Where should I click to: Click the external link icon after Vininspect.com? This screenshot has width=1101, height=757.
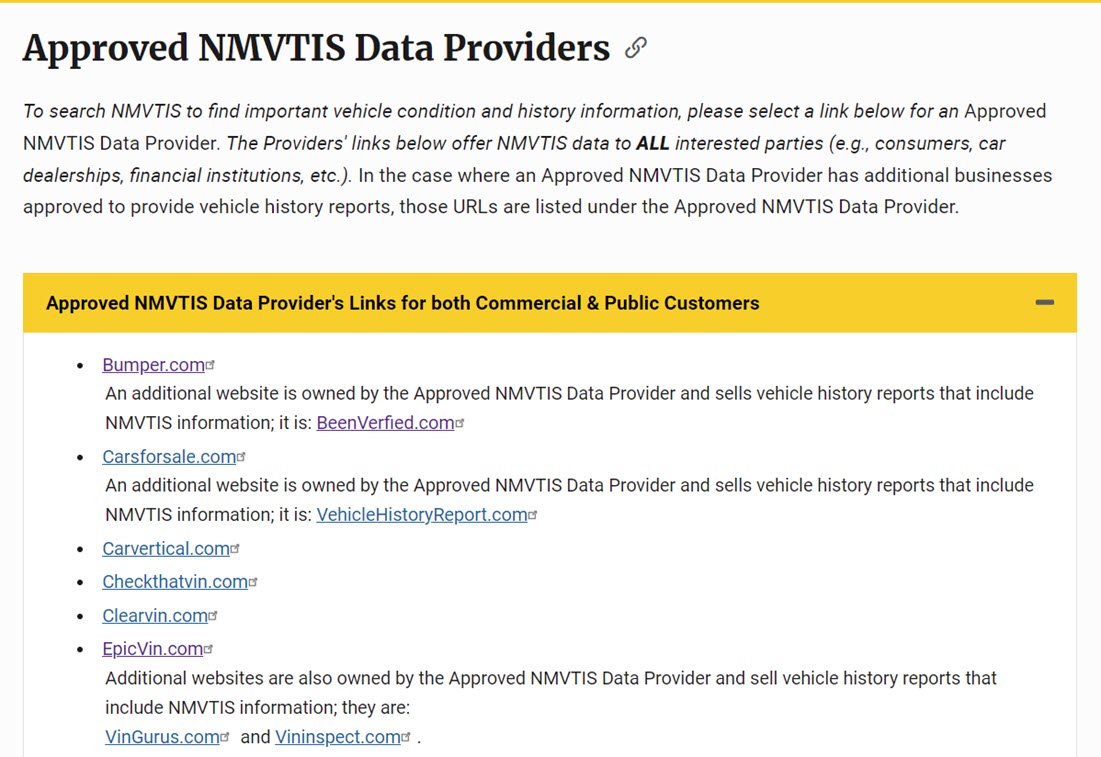406,738
